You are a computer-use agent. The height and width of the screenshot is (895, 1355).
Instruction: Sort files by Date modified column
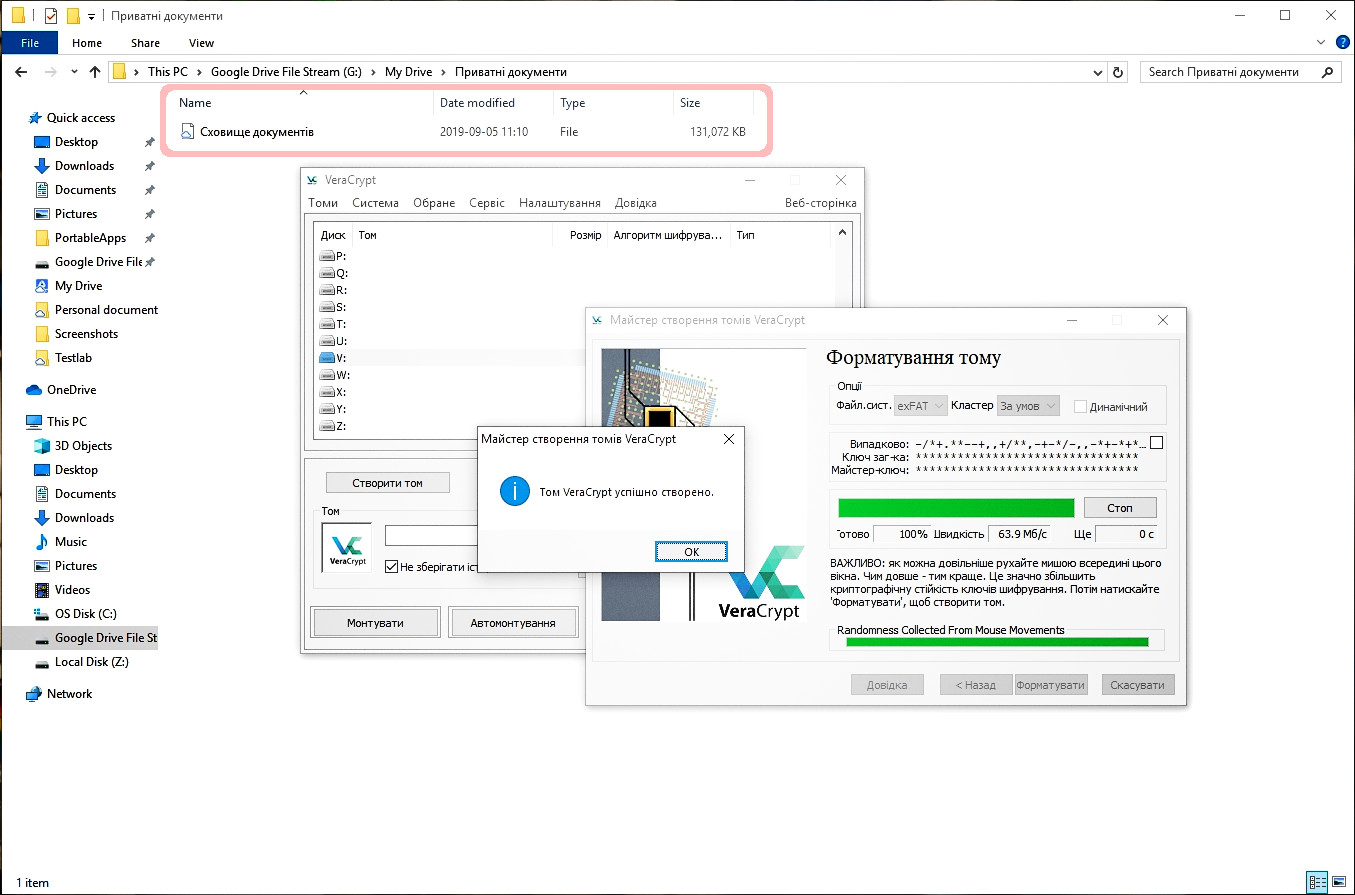[x=477, y=103]
